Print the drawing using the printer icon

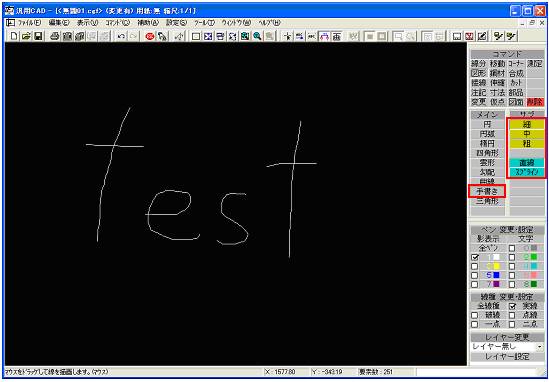[x=55, y=36]
